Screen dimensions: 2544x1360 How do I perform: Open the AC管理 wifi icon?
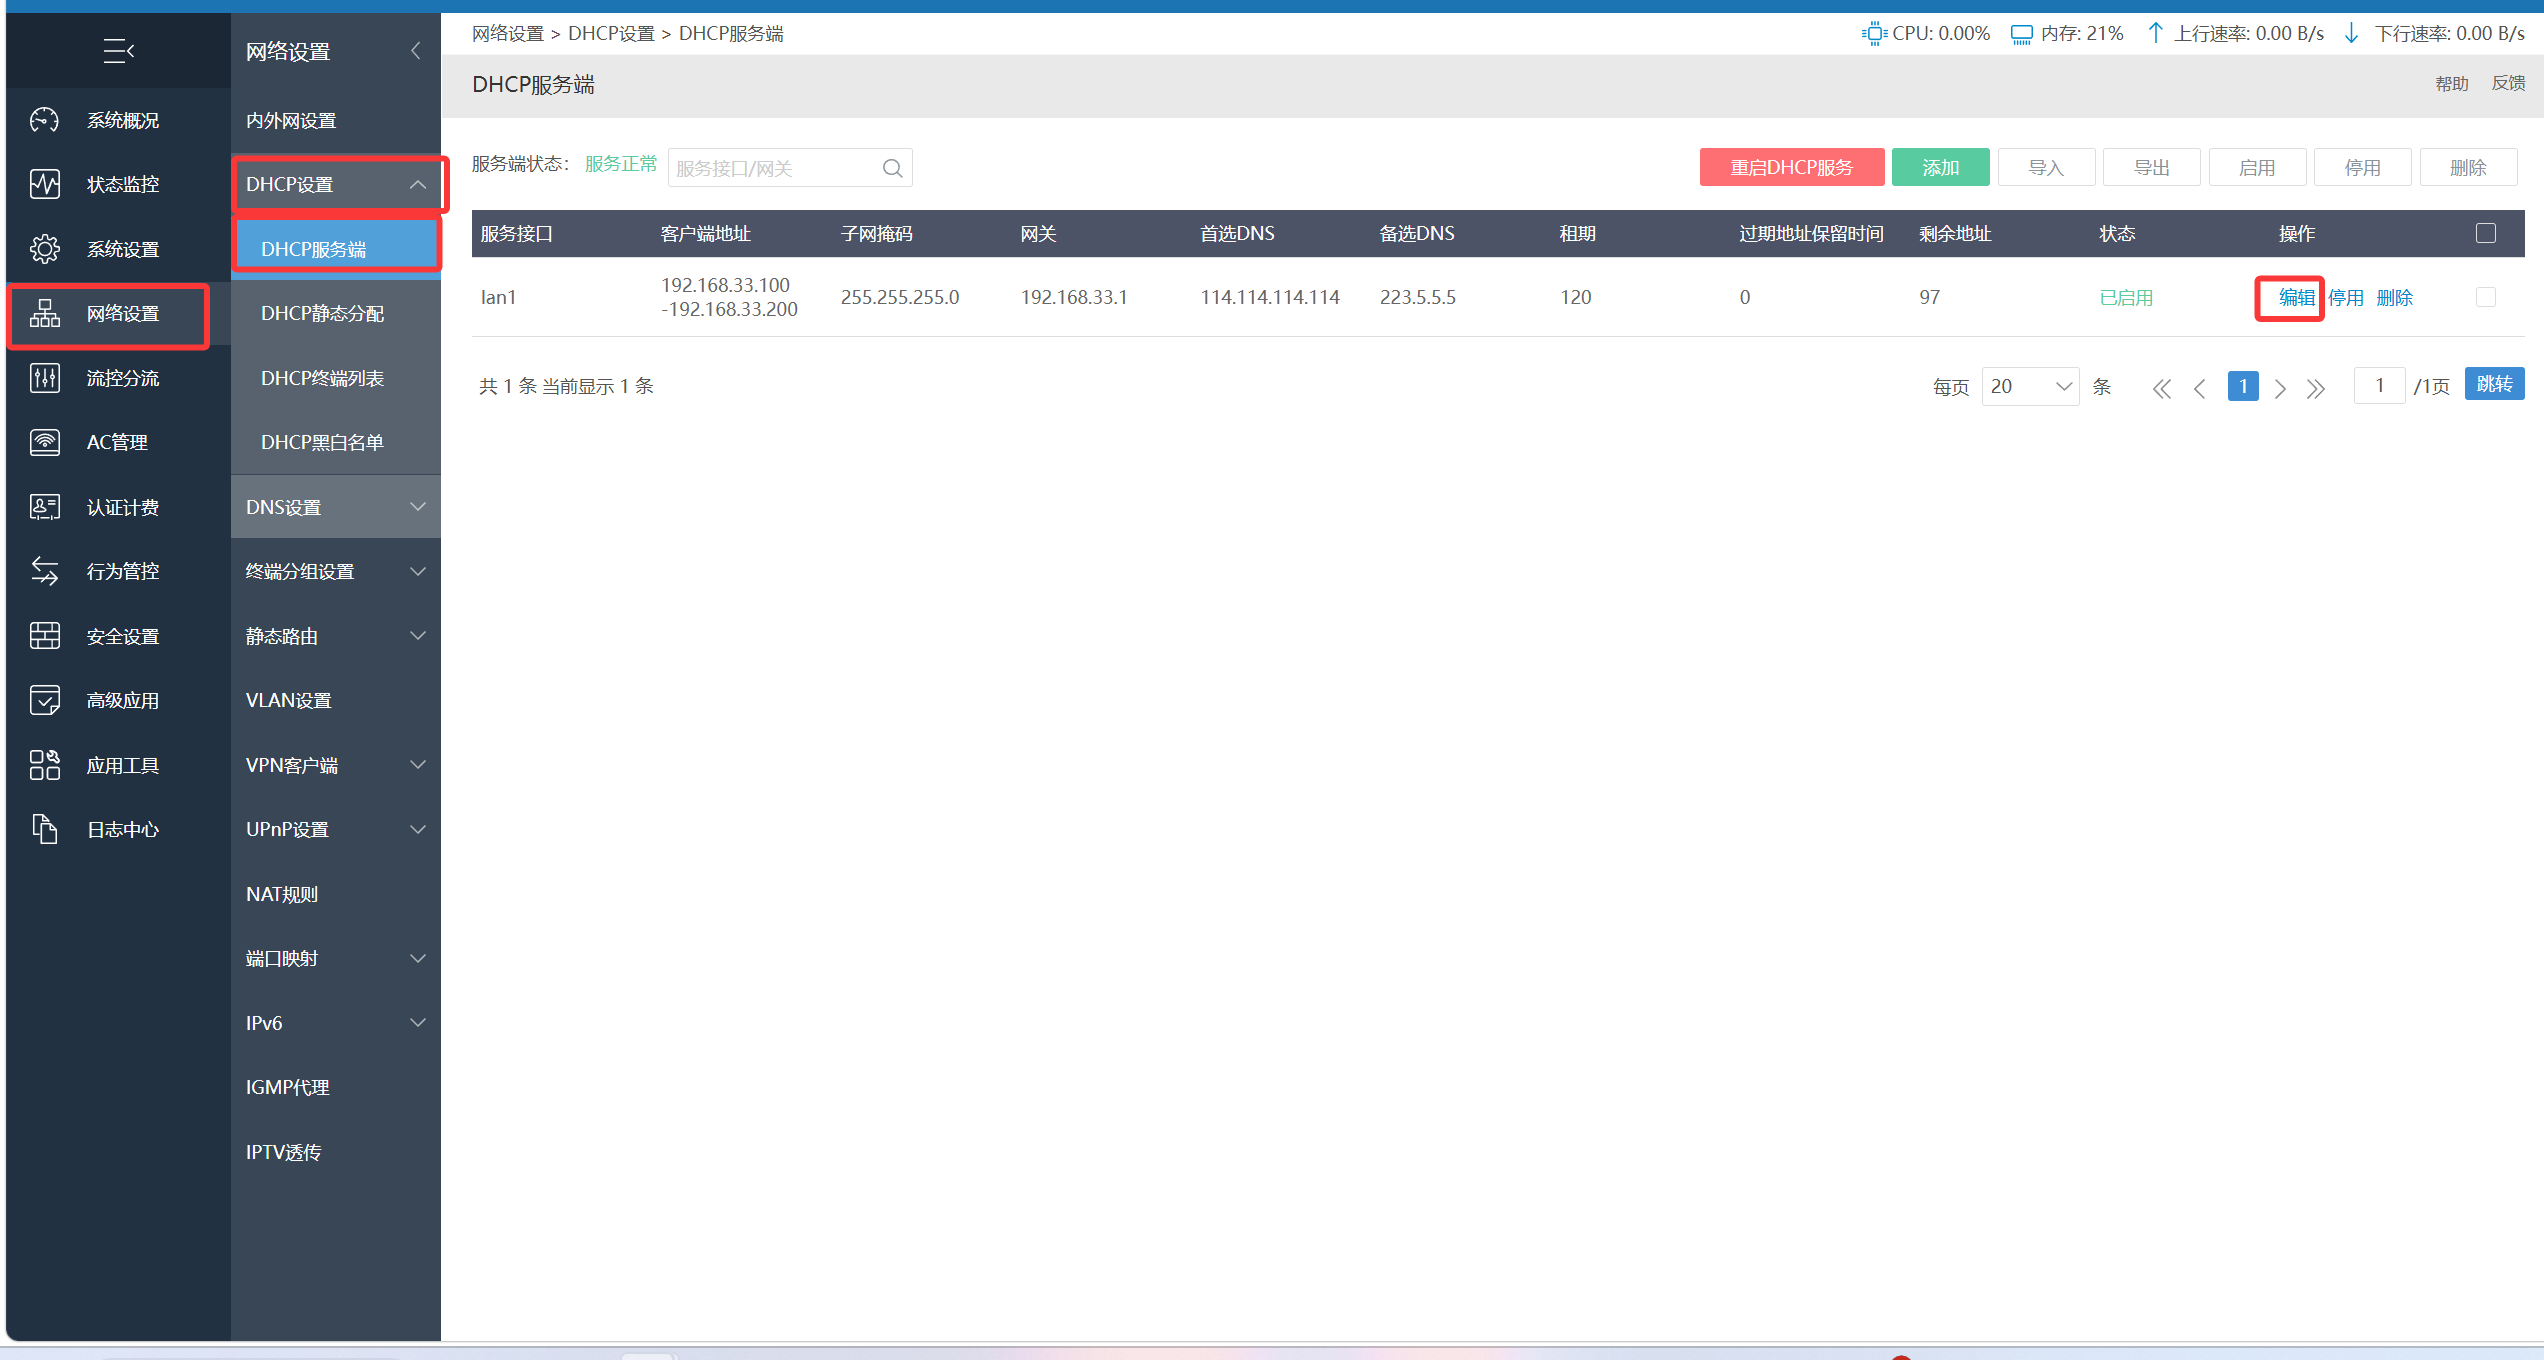pyautogui.click(x=45, y=442)
